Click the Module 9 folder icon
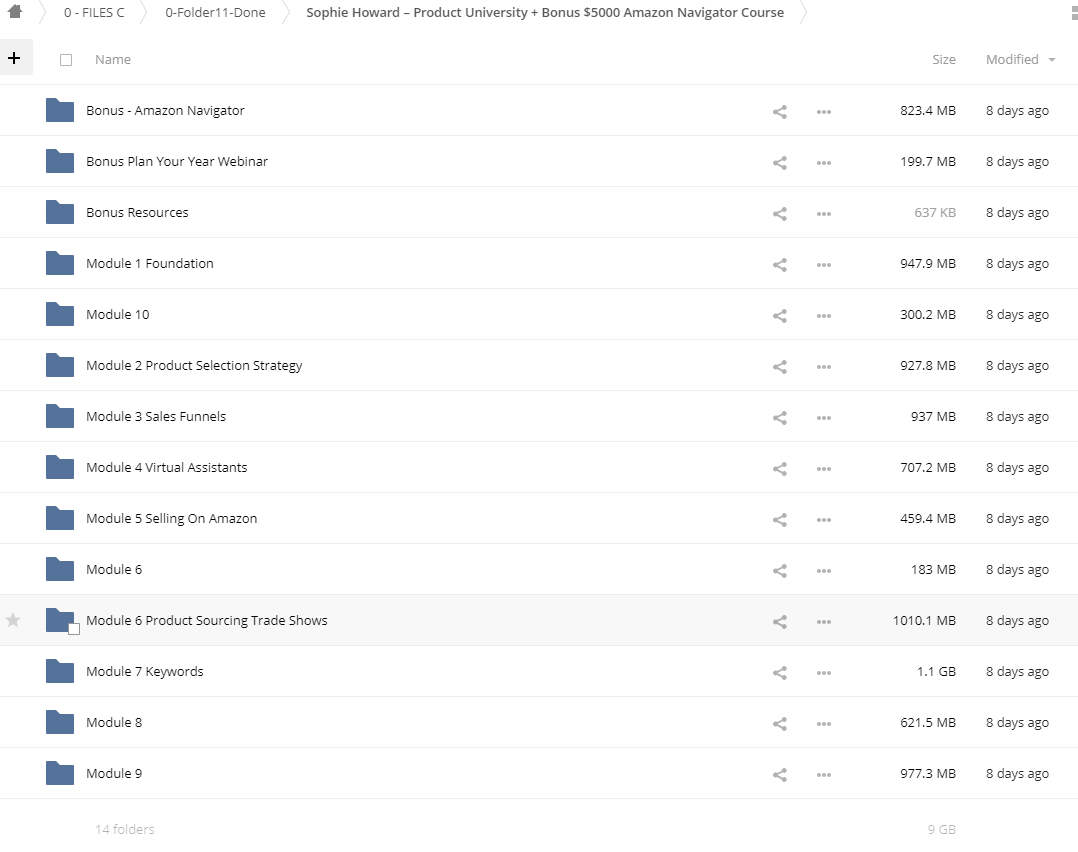Image resolution: width=1078 pixels, height=852 pixels. point(60,773)
